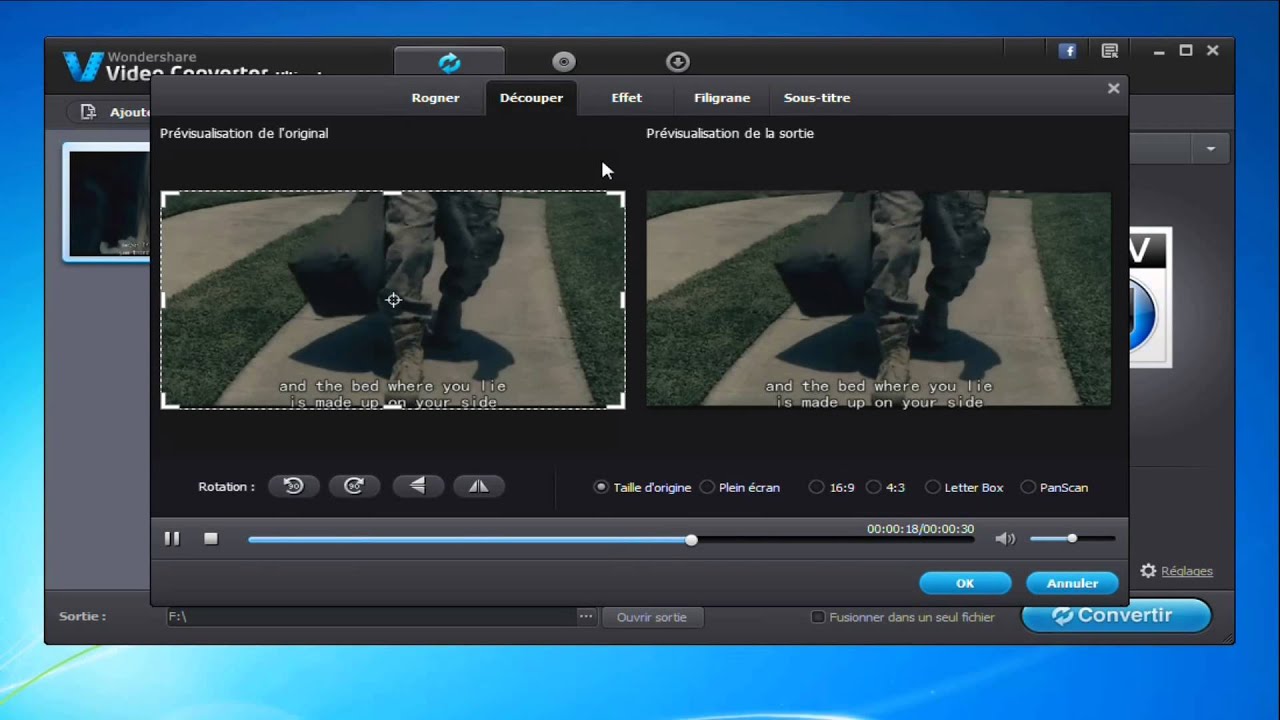This screenshot has height=720, width=1280.
Task: Select Taille d'origine radio option
Action: [601, 487]
